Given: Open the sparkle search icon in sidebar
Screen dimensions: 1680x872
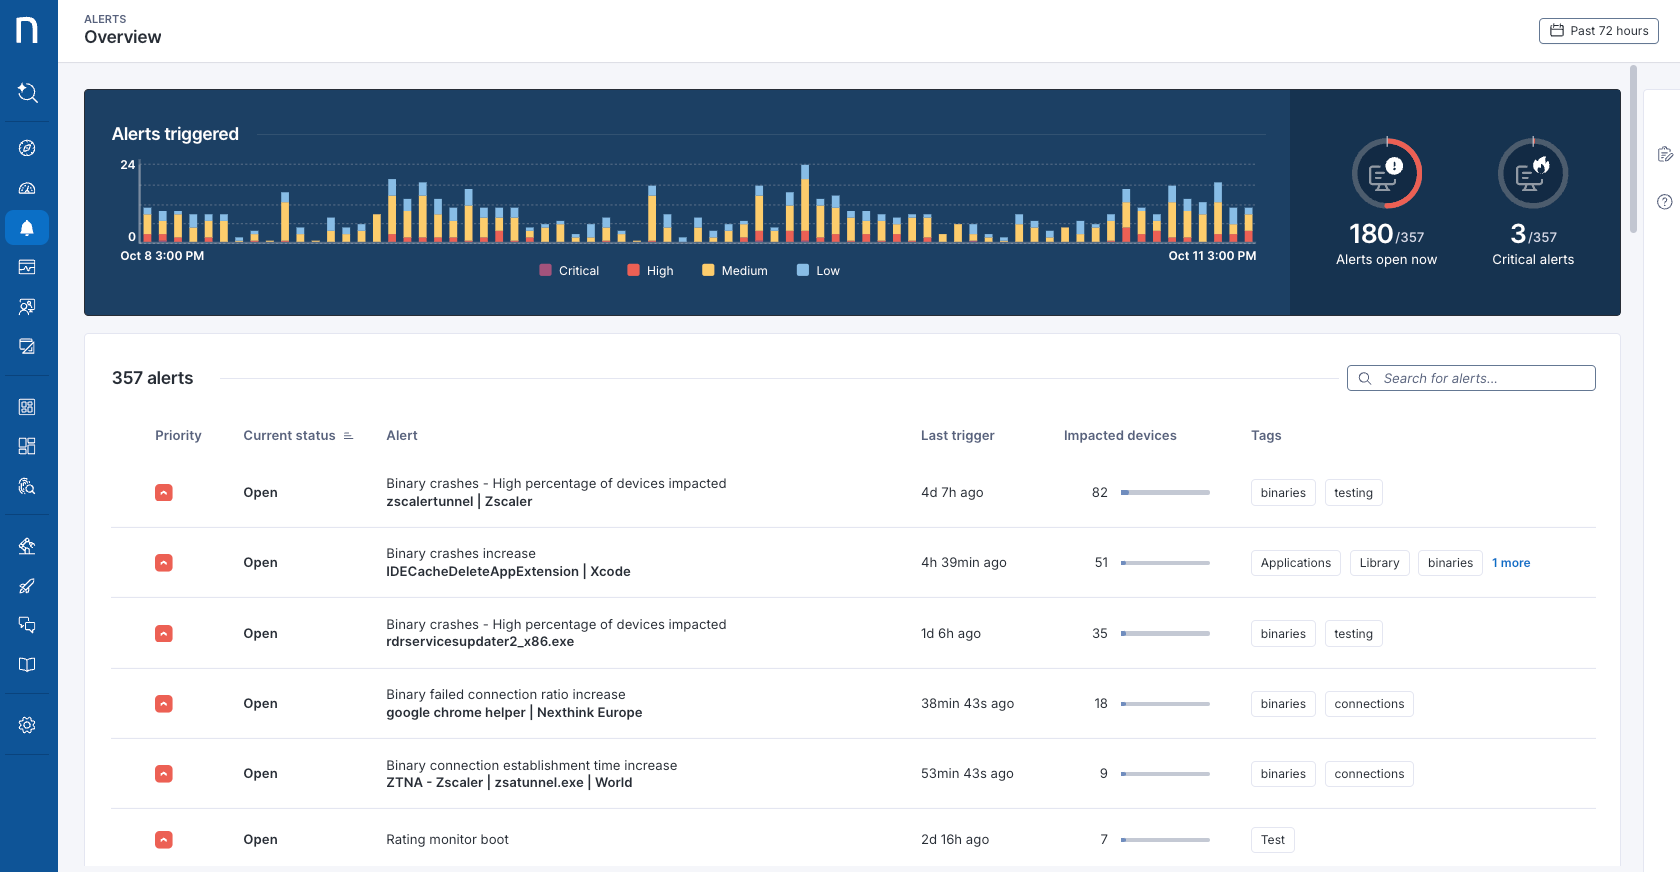Looking at the screenshot, I should (27, 92).
